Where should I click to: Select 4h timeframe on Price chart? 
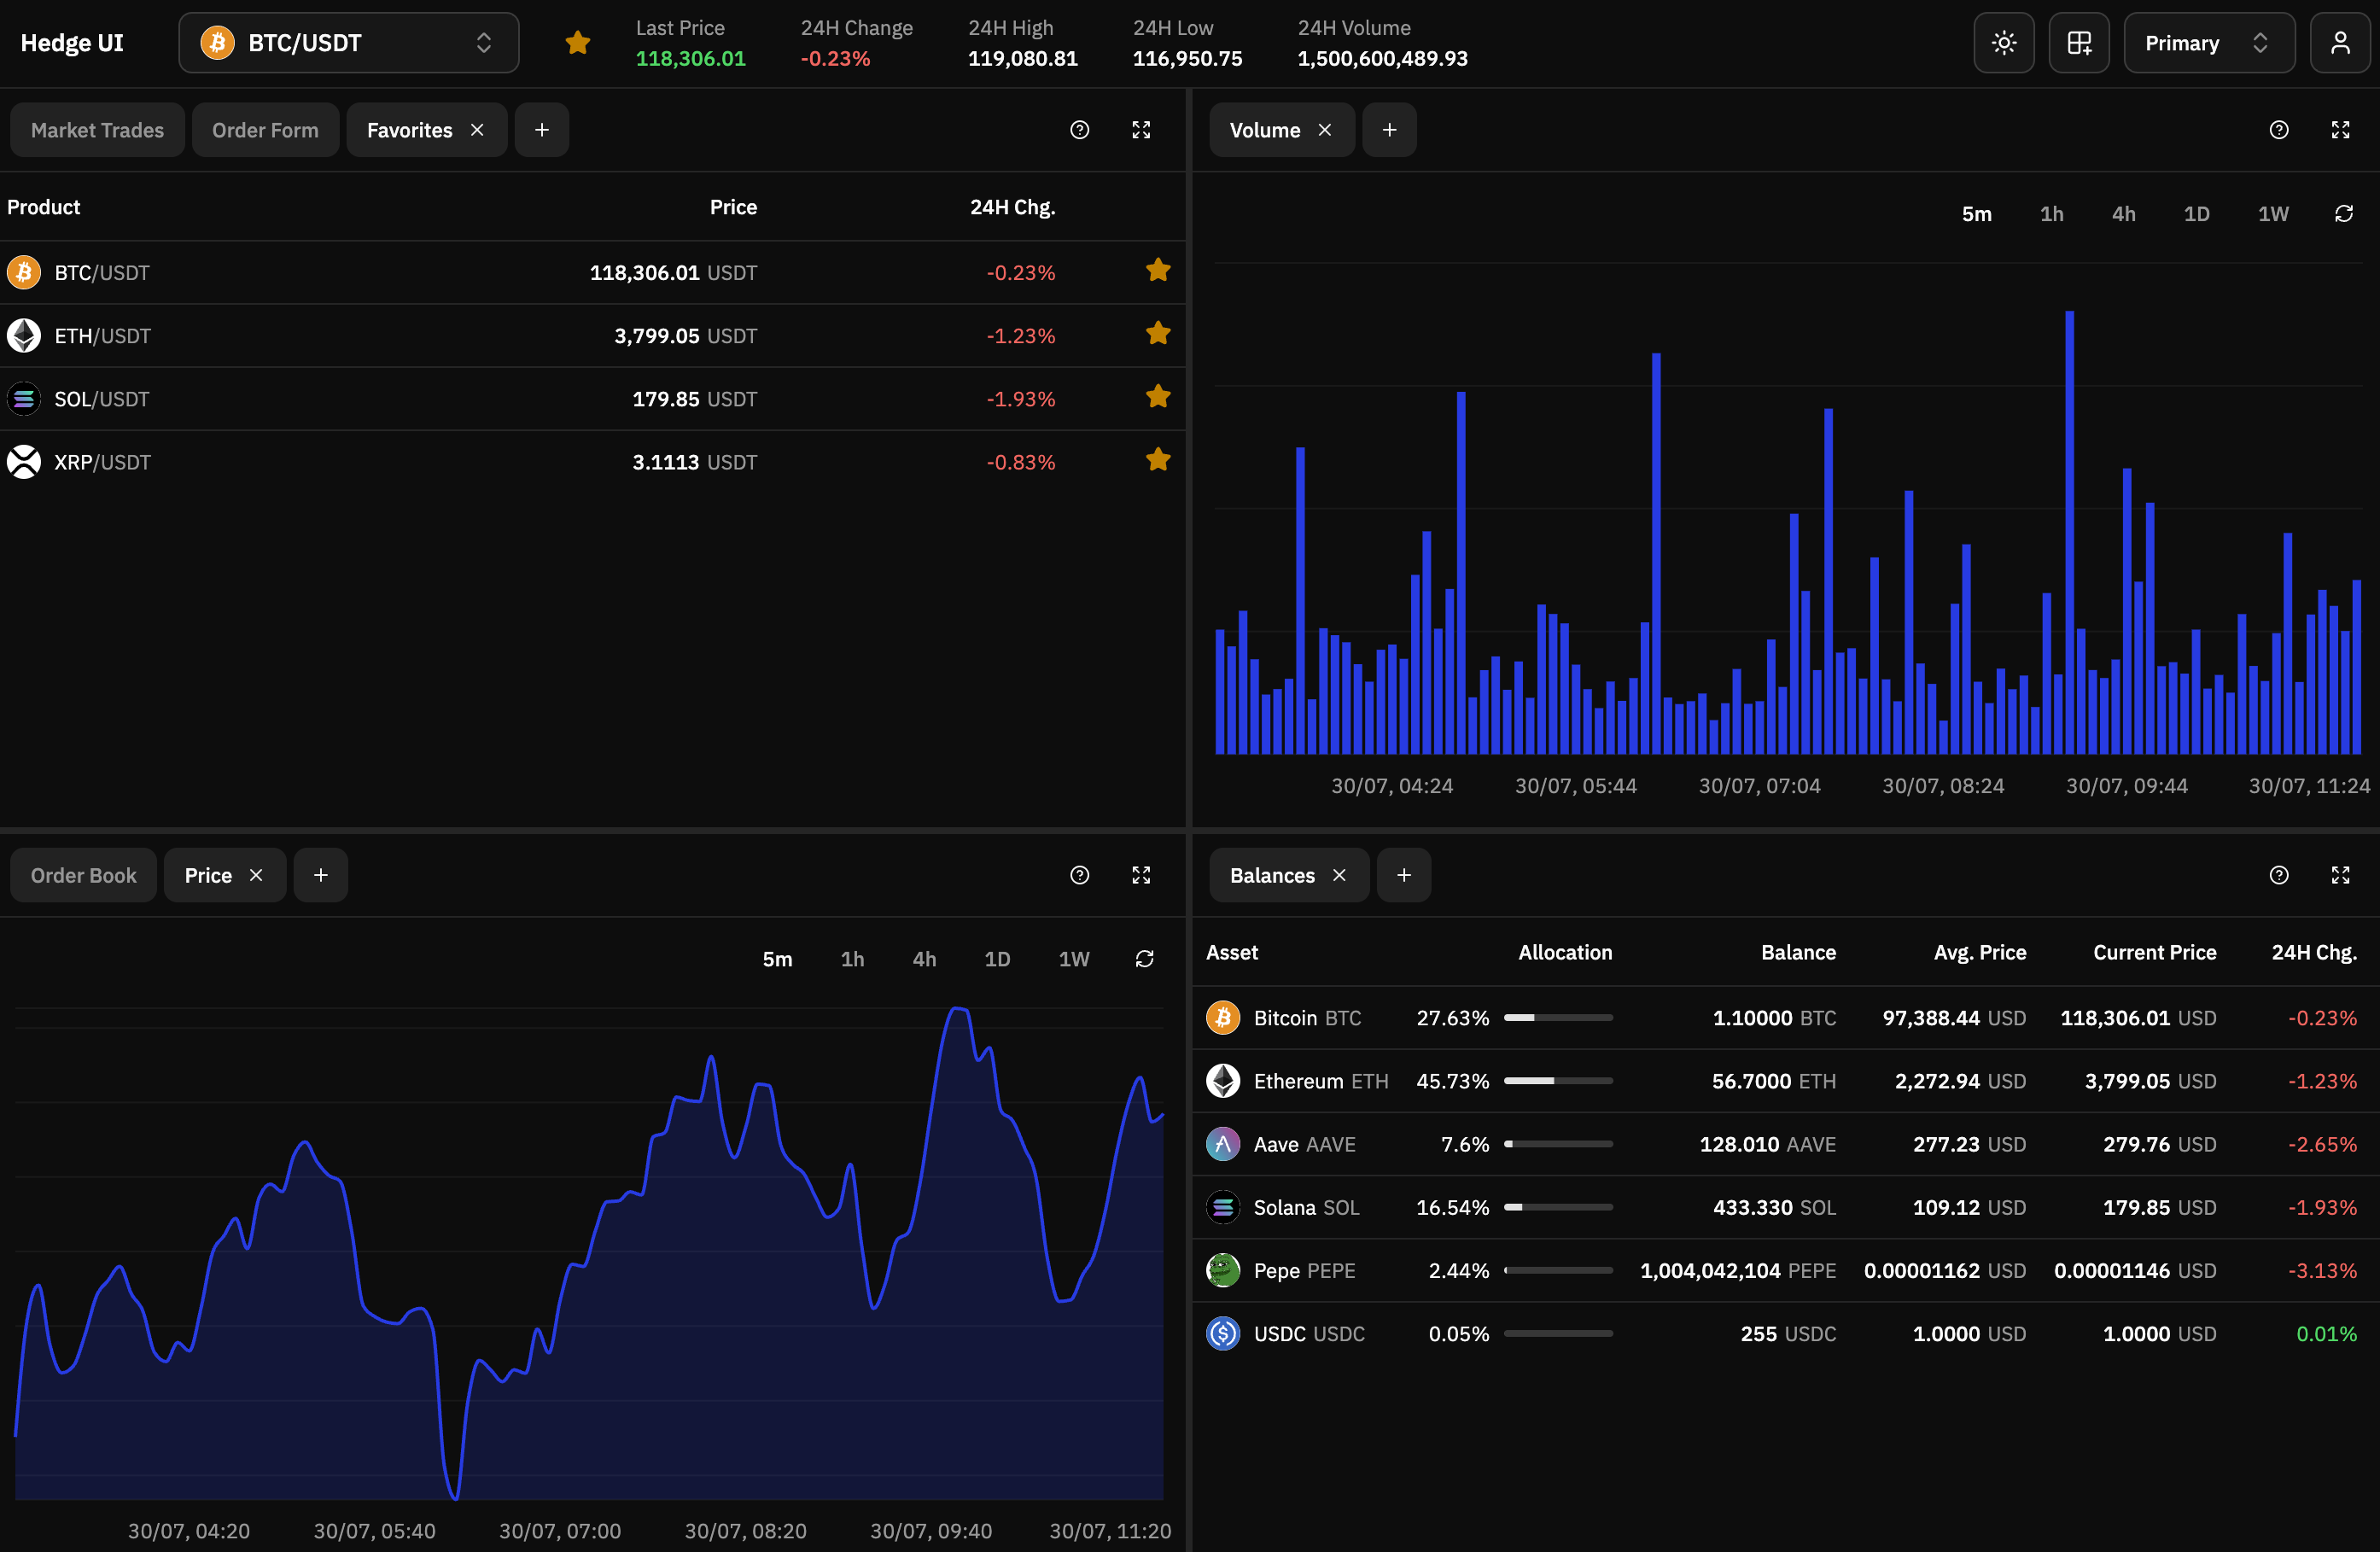(x=924, y=959)
